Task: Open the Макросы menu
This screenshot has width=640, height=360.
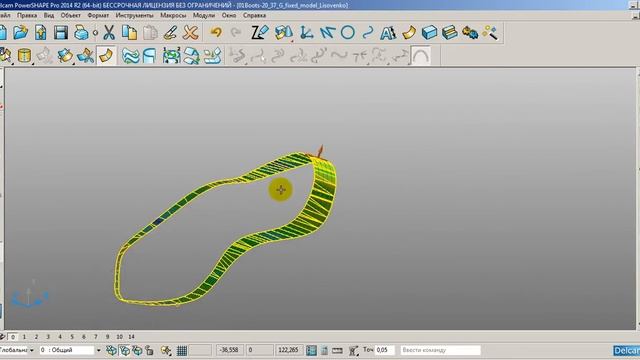Action: tap(173, 16)
